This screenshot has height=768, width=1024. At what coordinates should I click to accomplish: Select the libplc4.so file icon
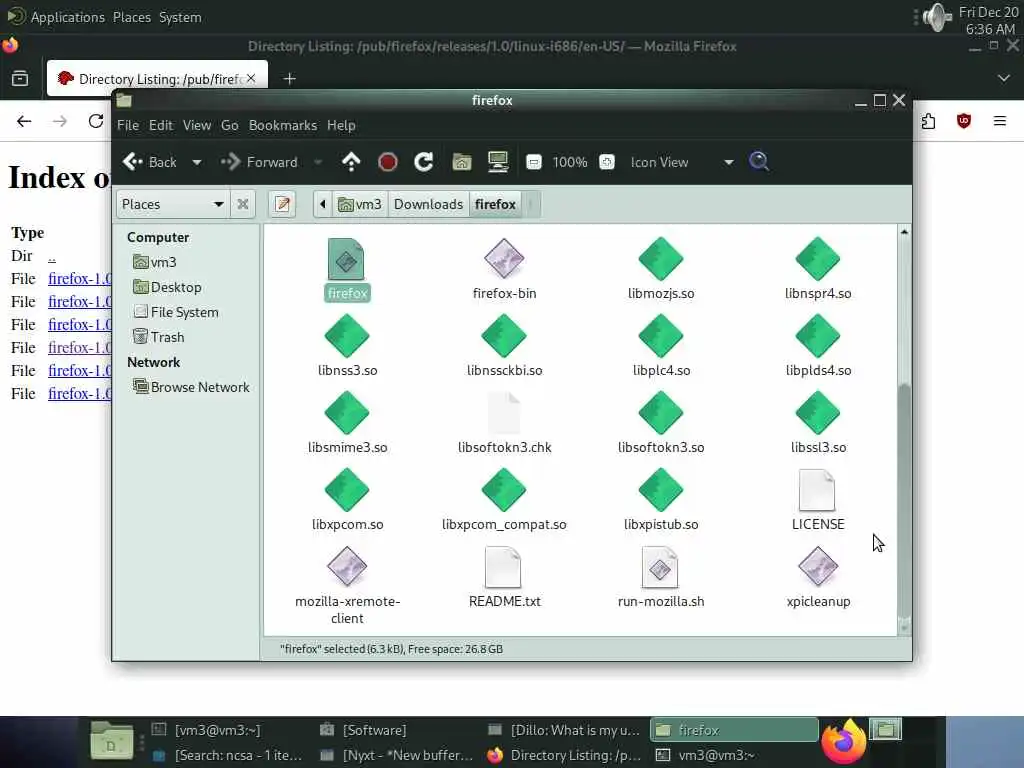[661, 336]
